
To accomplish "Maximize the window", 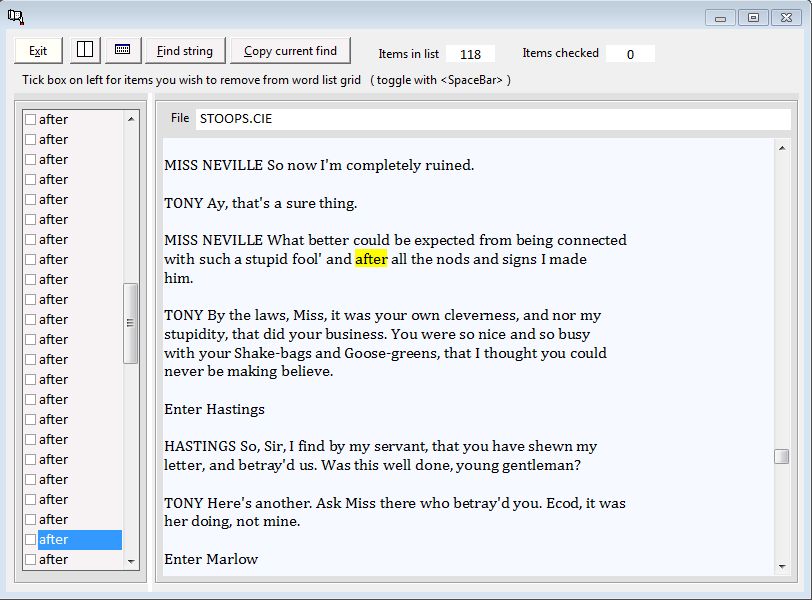I will pos(753,18).
